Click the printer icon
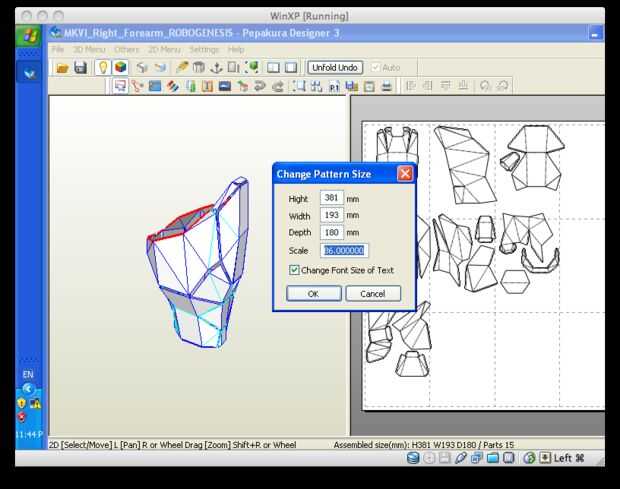 pos(387,86)
